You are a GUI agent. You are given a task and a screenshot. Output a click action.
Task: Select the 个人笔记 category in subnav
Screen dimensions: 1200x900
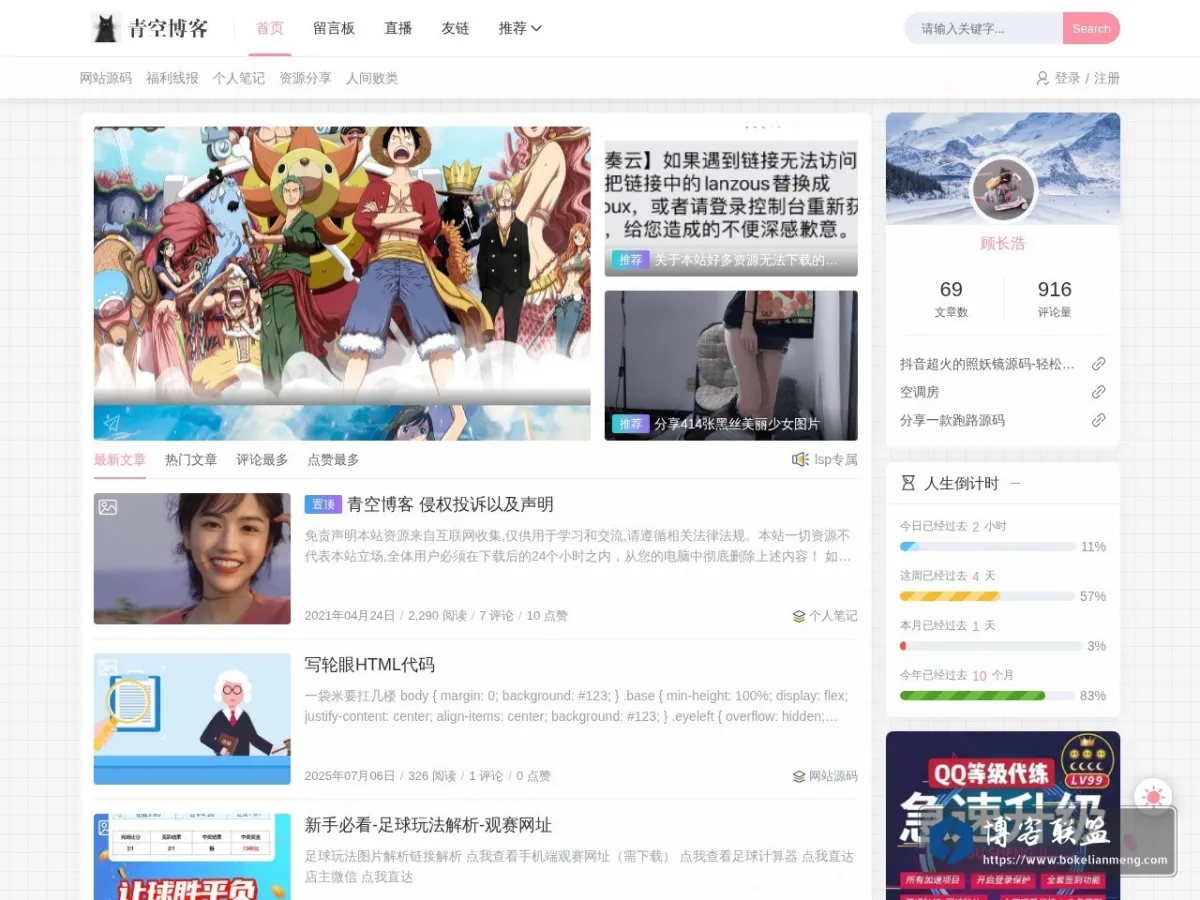click(x=239, y=78)
